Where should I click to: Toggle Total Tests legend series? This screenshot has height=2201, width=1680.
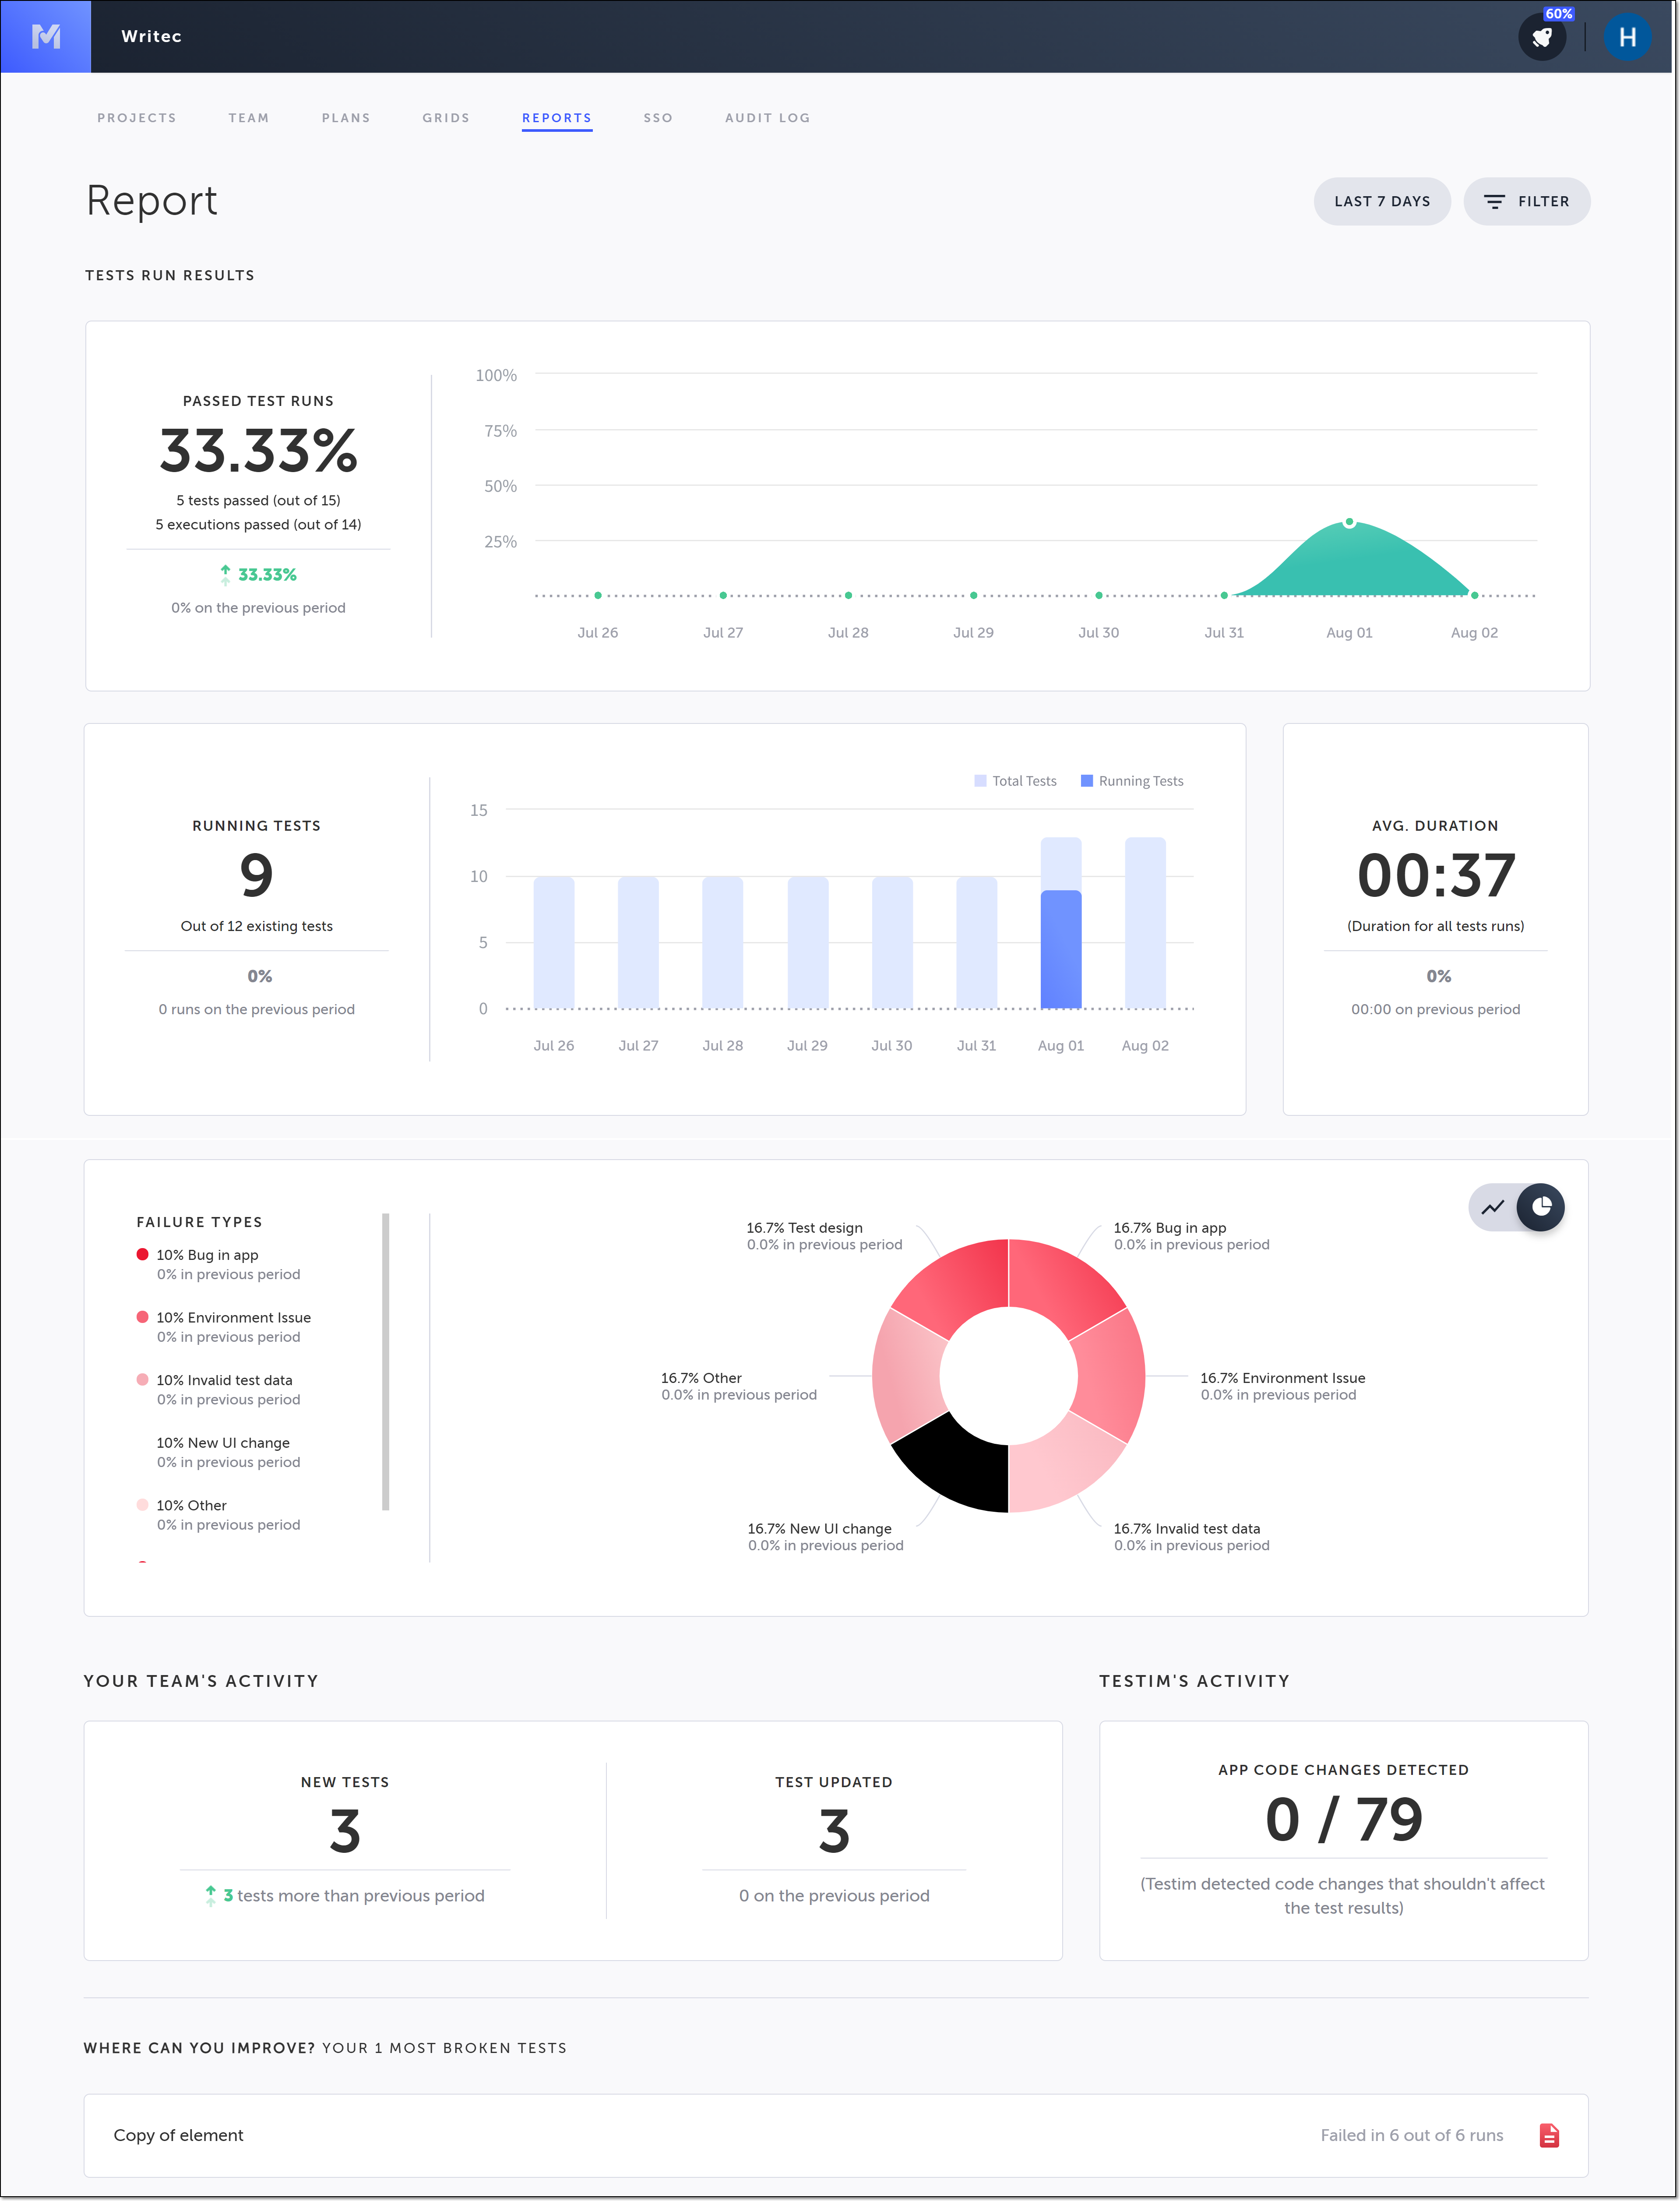pos(1015,781)
